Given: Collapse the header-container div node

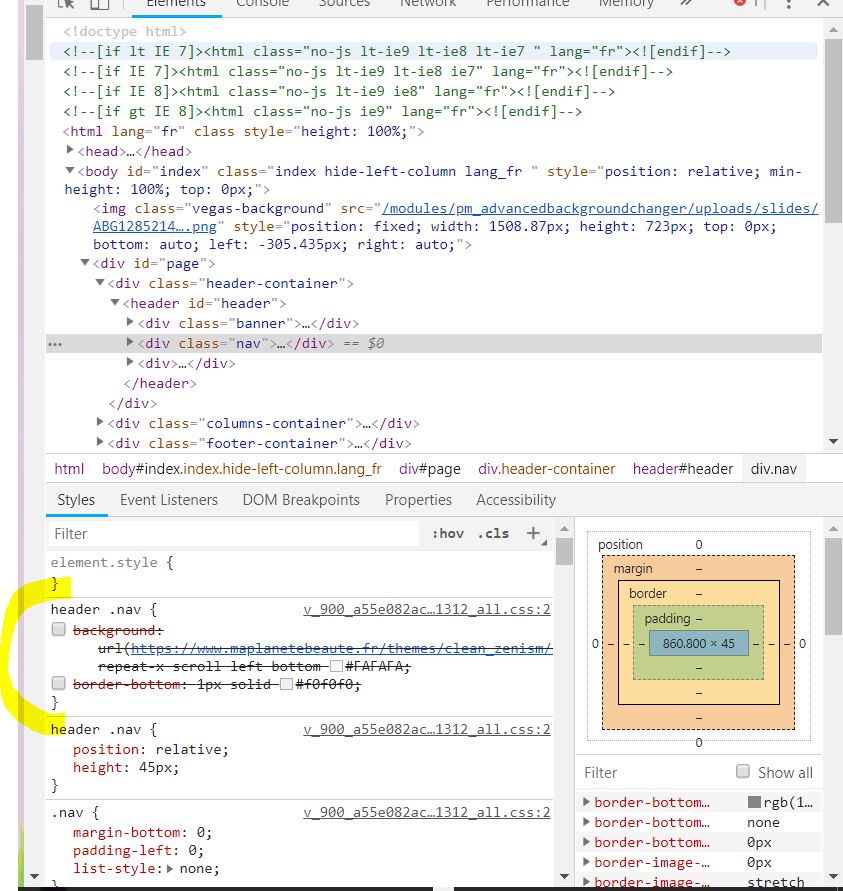Looking at the screenshot, I should point(99,282).
